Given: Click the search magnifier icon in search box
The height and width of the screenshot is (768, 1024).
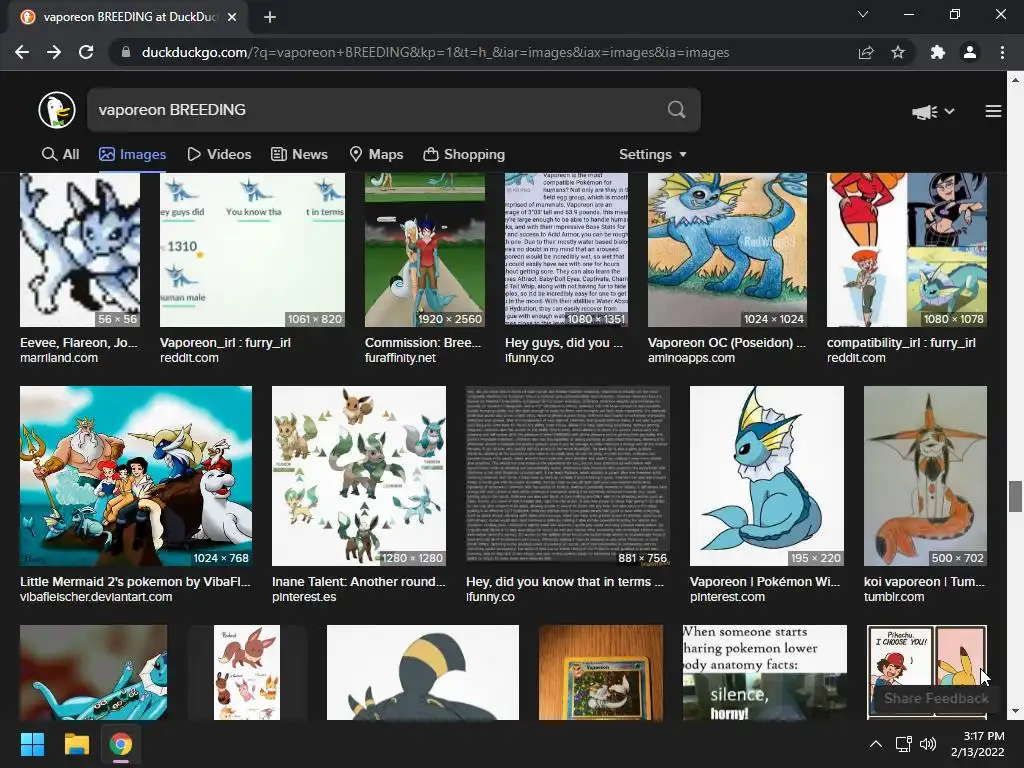Looking at the screenshot, I should pos(677,110).
